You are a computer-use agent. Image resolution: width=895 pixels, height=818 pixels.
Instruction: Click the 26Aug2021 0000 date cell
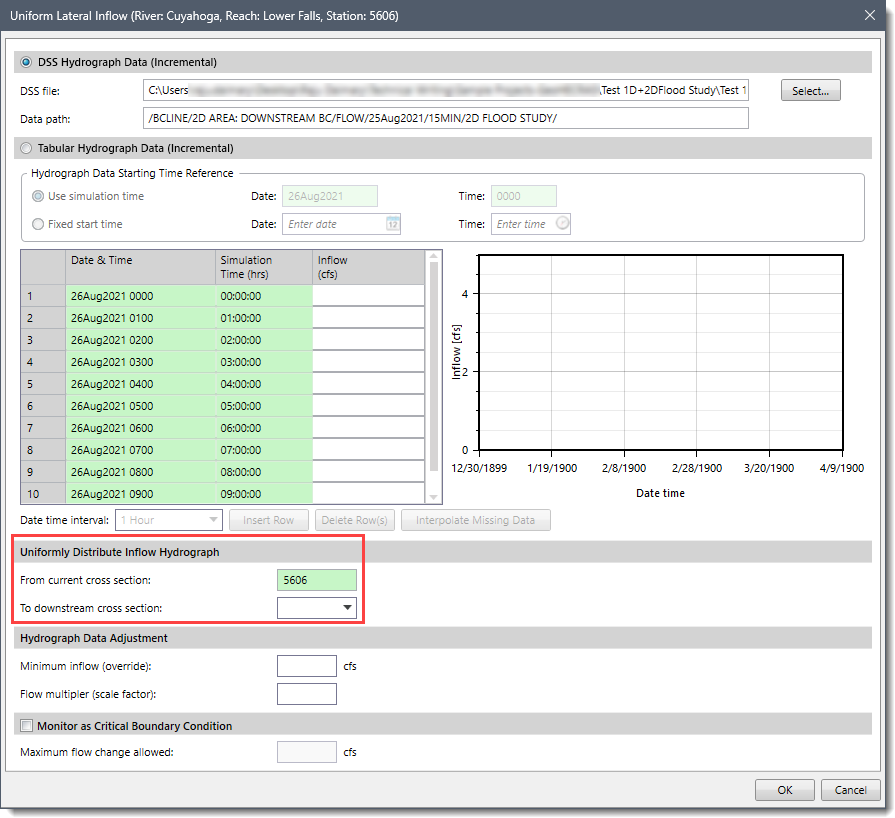140,296
